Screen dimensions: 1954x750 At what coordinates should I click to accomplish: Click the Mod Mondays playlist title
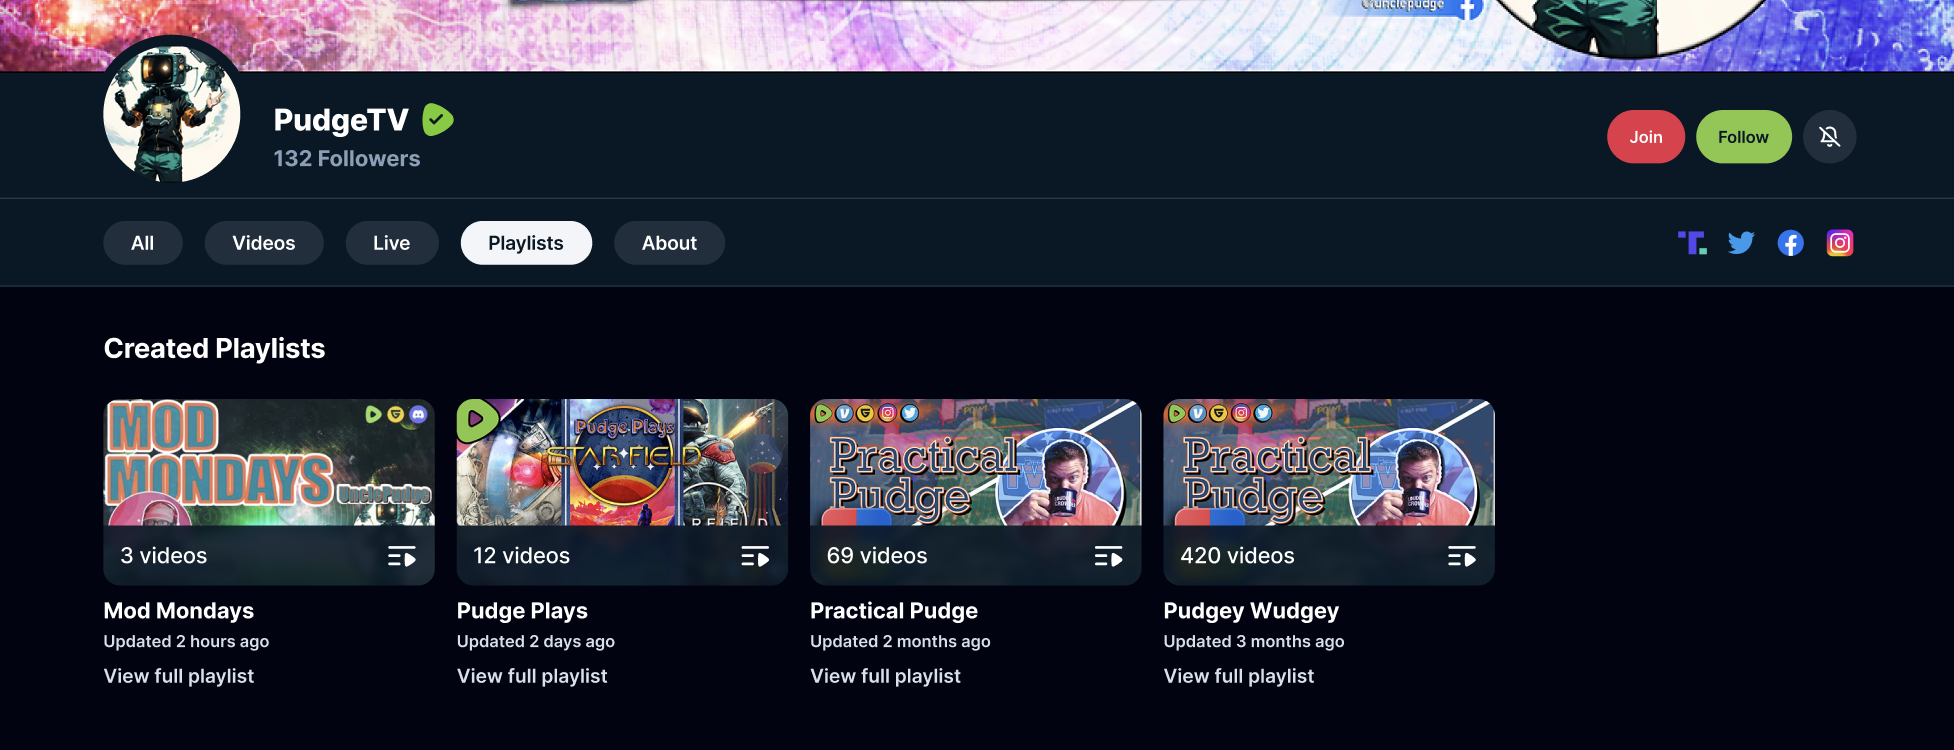179,611
